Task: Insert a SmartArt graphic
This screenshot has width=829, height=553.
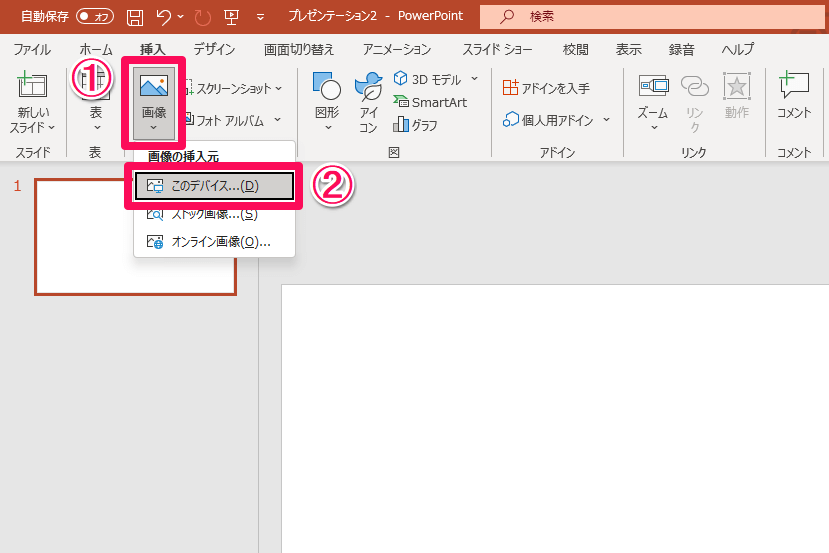Action: 430,102
